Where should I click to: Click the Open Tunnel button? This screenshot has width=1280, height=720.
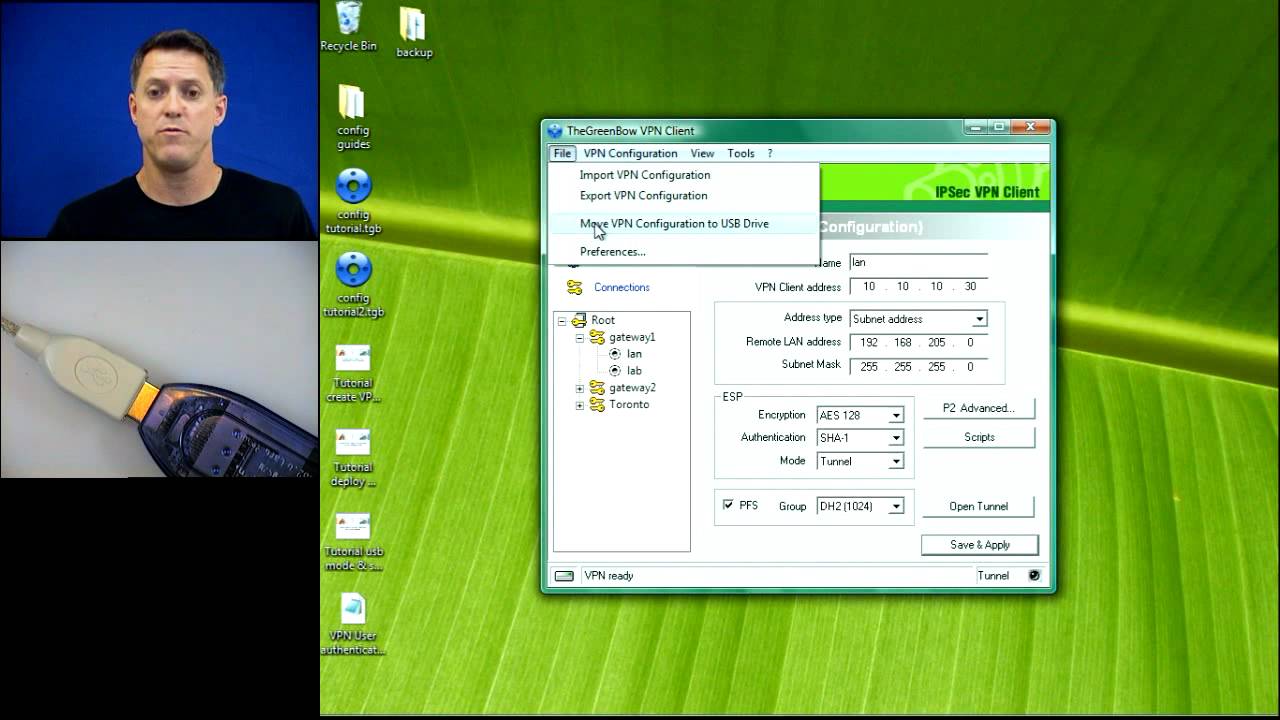(x=978, y=506)
